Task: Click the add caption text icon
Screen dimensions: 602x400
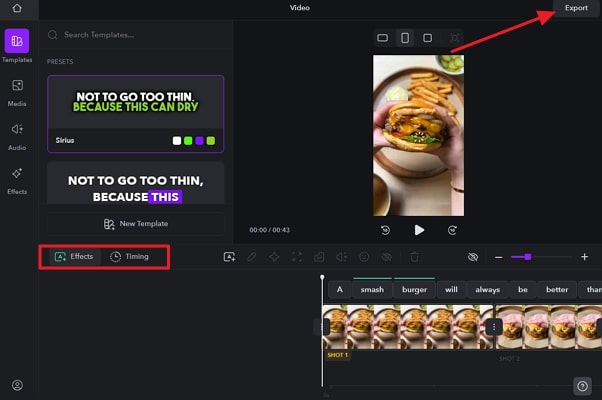Action: pos(229,257)
